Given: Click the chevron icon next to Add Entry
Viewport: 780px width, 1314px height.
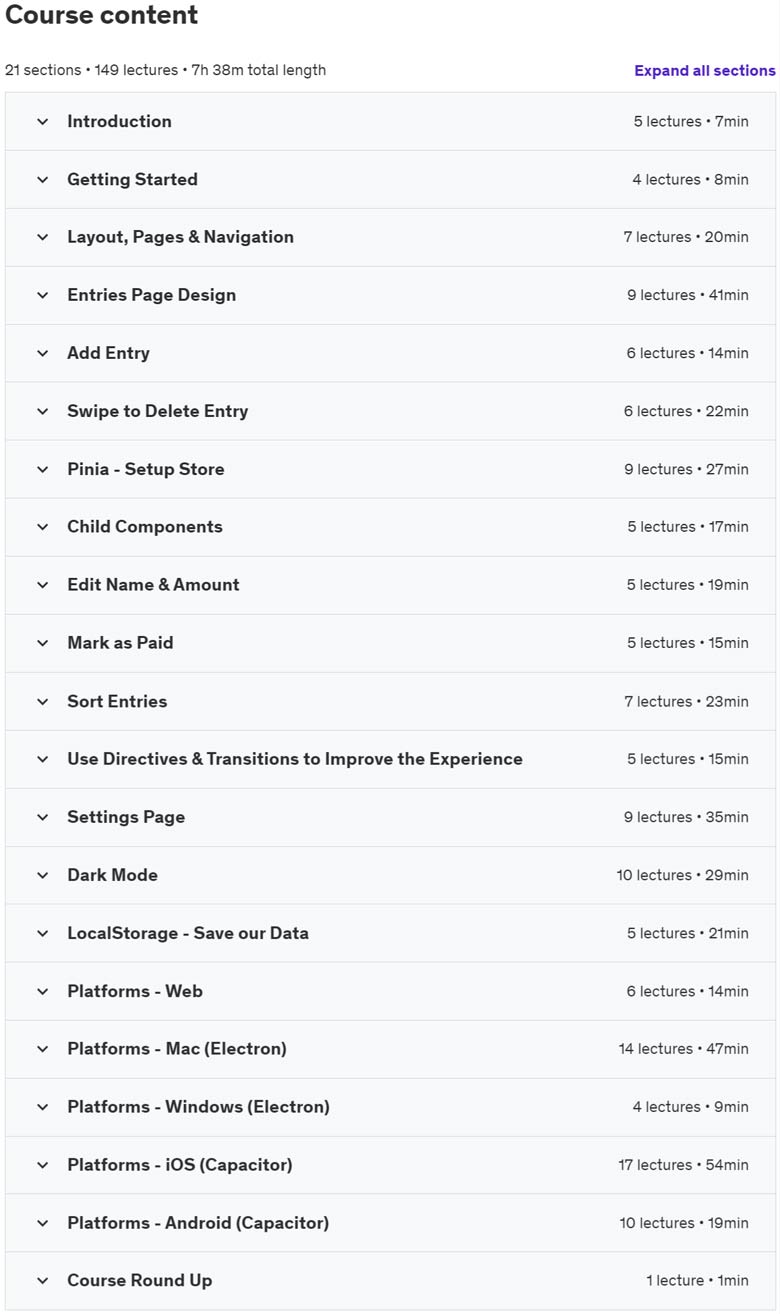Looking at the screenshot, I should pos(42,354).
